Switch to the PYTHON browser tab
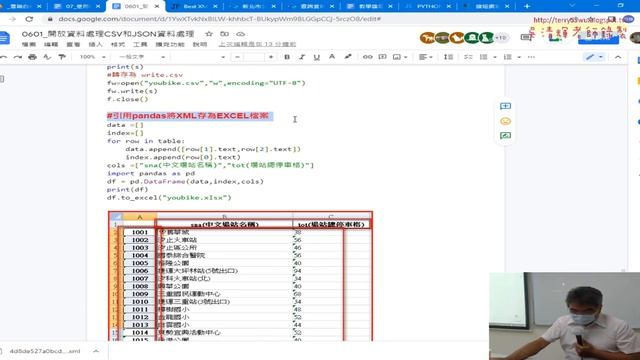The image size is (640, 360). click(429, 6)
